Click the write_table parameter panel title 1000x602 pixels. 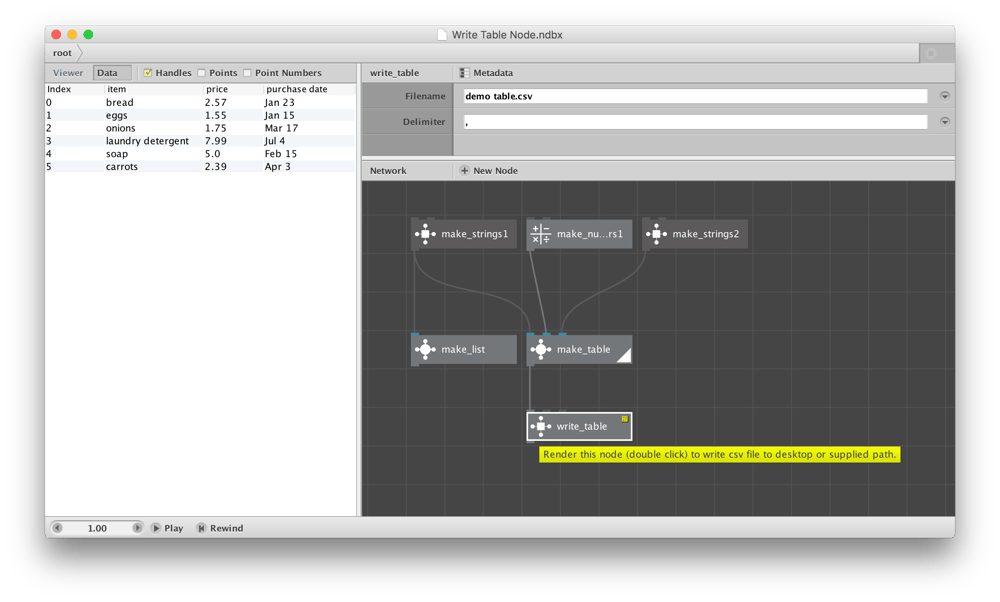[394, 73]
